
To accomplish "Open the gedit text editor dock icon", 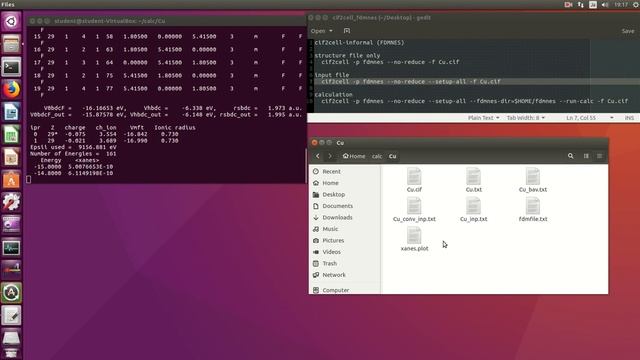I will point(11,316).
